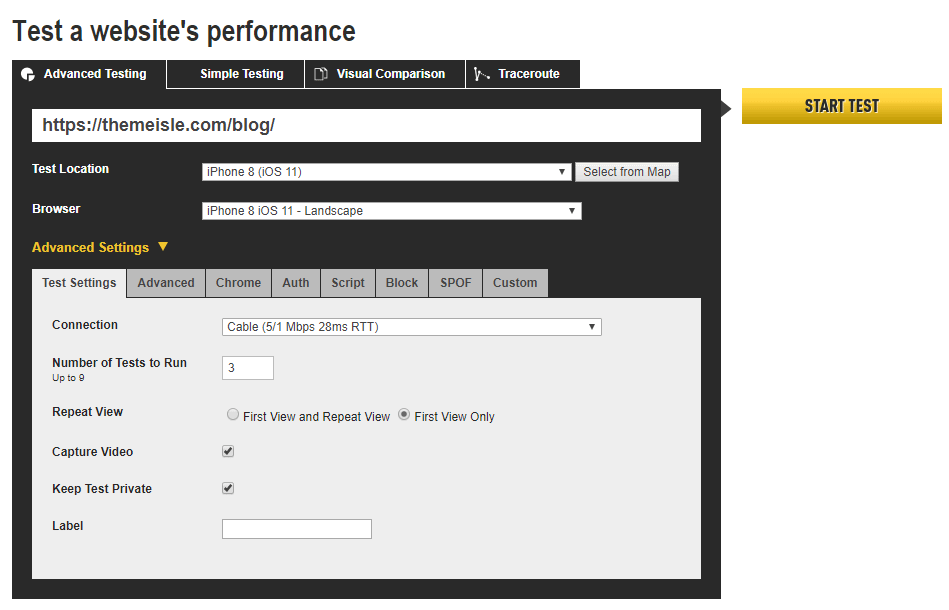Collapse the Advanced Settings section
This screenshot has height=610, width=949.
[100, 248]
